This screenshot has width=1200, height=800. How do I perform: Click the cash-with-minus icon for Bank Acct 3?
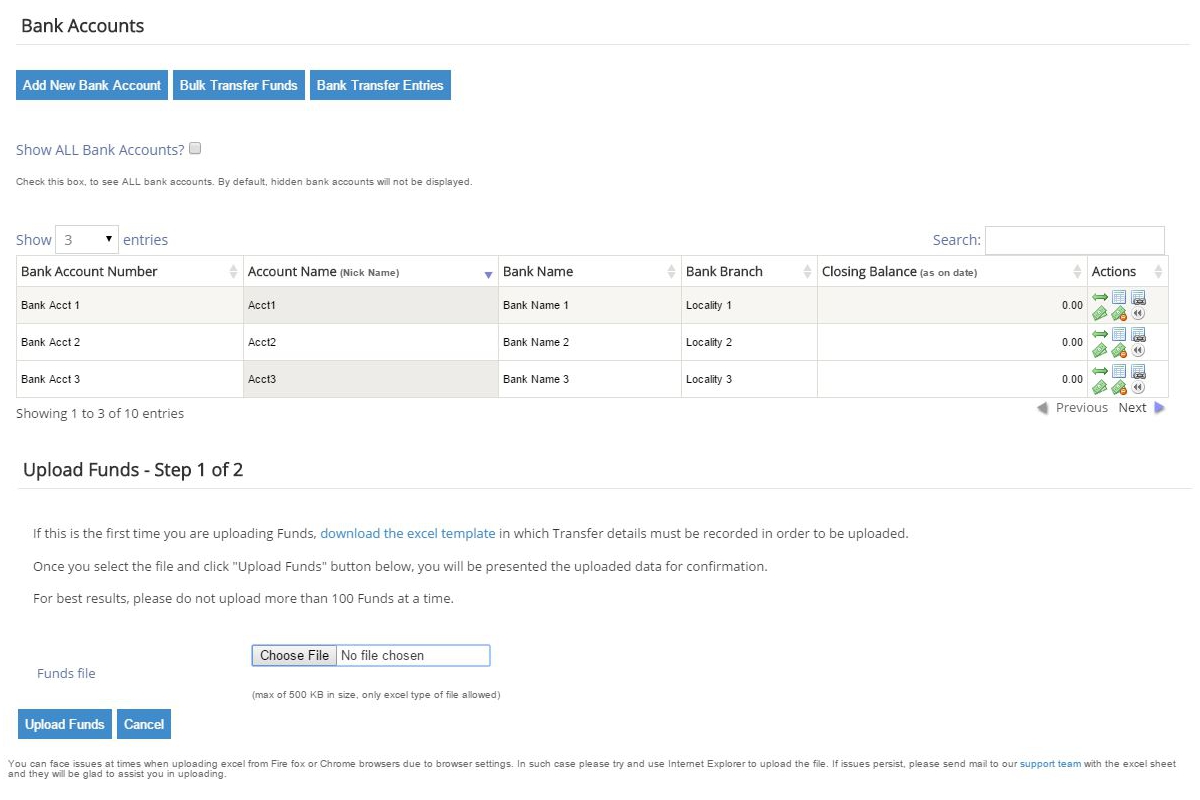point(1120,387)
